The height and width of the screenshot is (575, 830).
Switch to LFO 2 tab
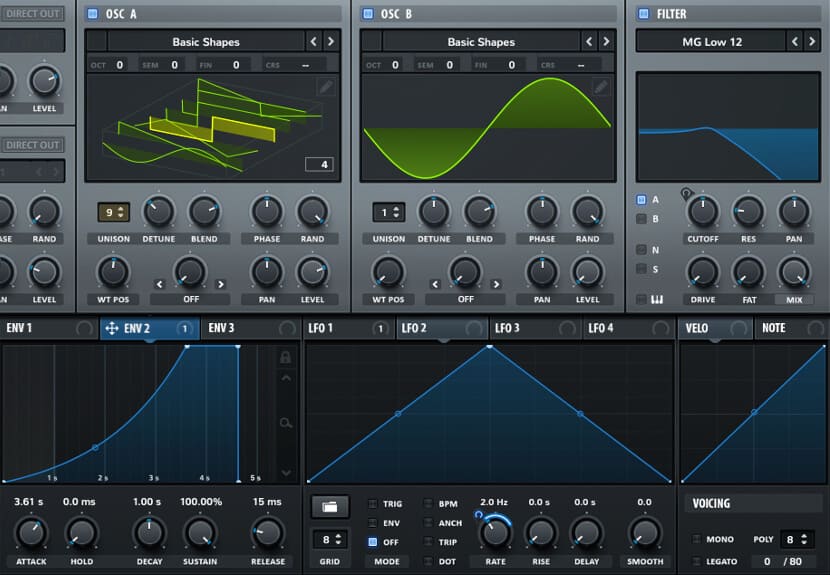tap(443, 328)
